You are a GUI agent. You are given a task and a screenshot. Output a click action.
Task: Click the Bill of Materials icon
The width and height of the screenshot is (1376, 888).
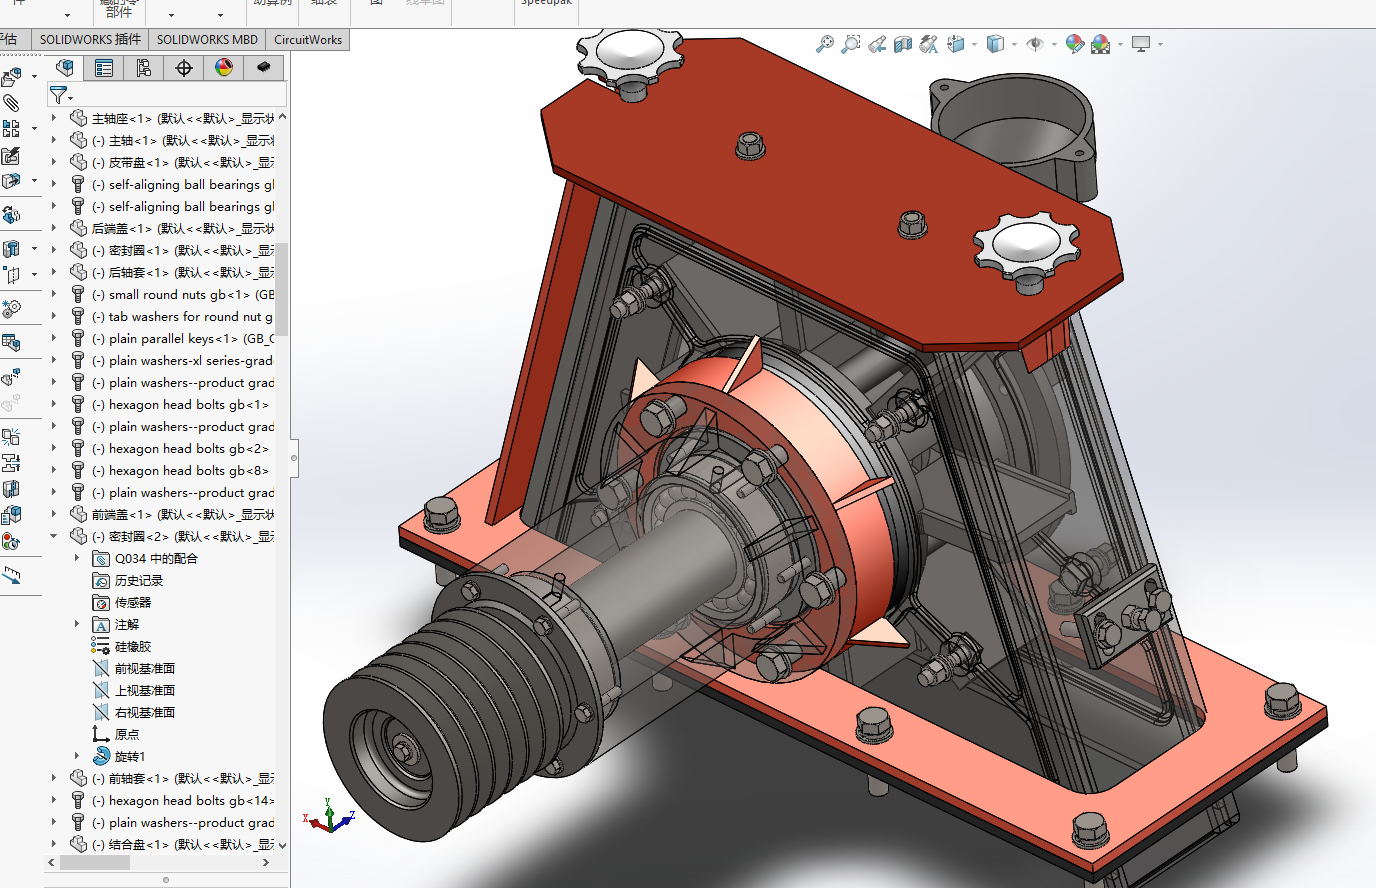[x=11, y=342]
